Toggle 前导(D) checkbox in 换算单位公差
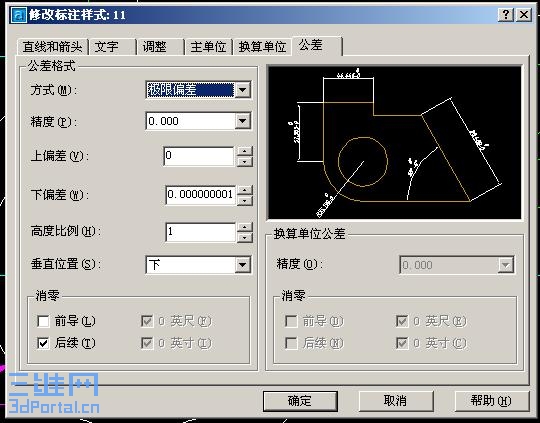The image size is (540, 423). tap(291, 321)
